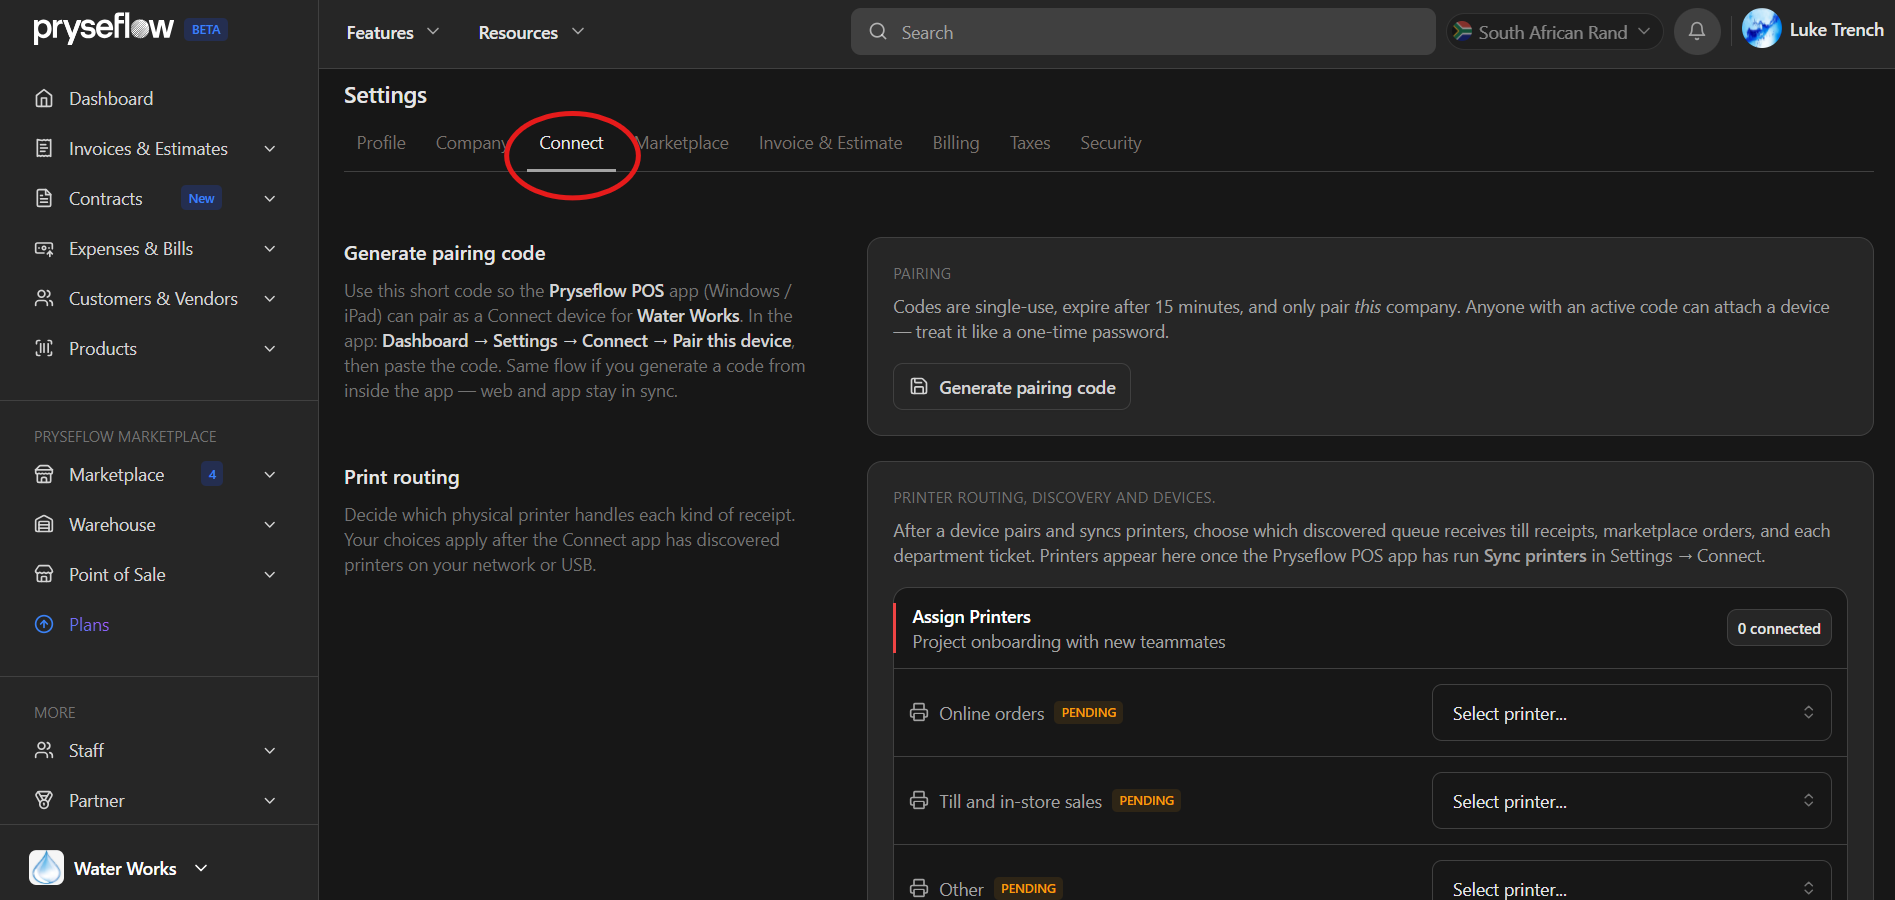Screen dimensions: 1895x900
Task: Click the Contracts document icon
Action: [x=44, y=198]
